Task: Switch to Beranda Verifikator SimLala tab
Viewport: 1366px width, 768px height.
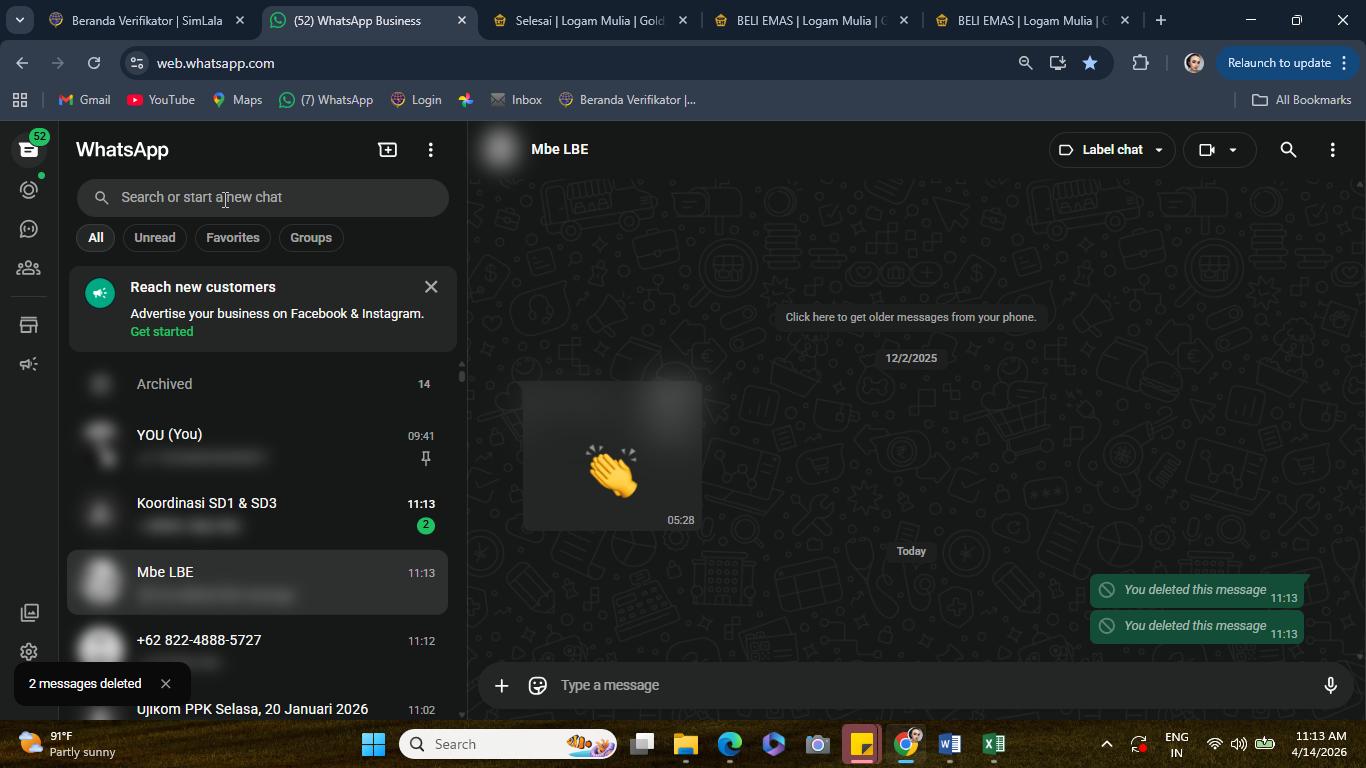Action: pyautogui.click(x=147, y=20)
